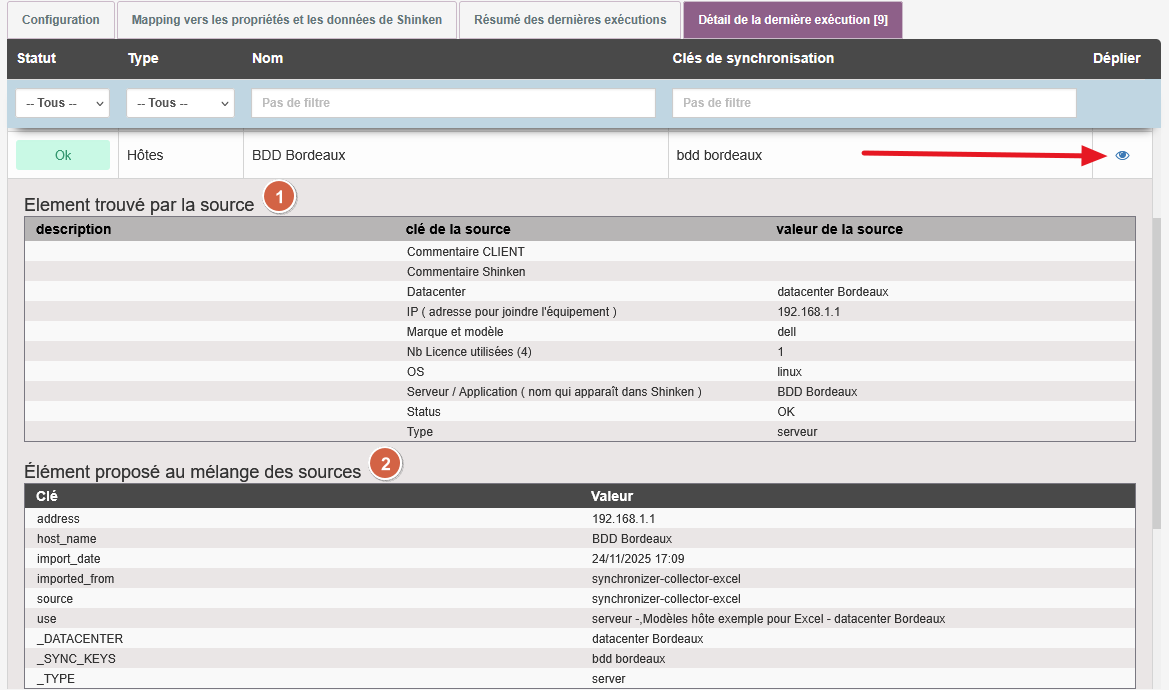Click the synchronizer-collector-excel value for imported_from

666,579
